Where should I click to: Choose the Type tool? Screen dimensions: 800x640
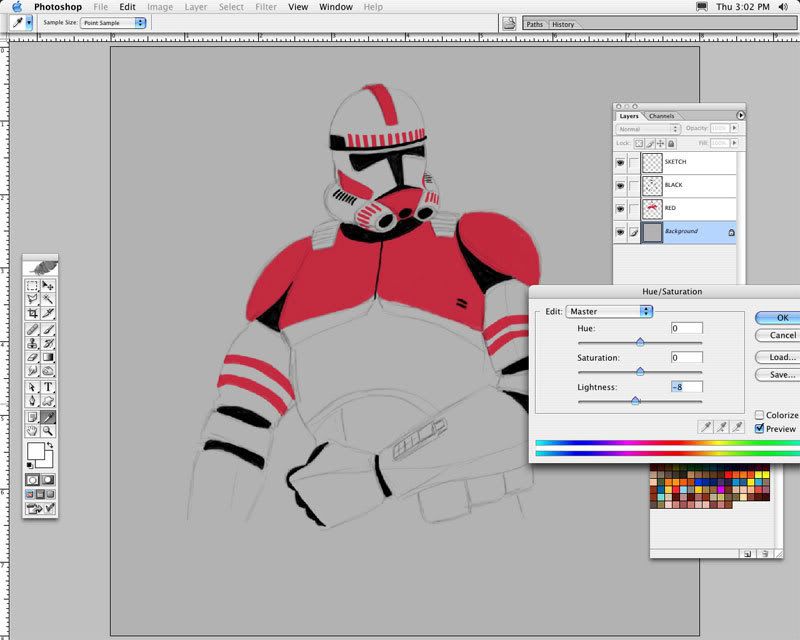point(48,387)
